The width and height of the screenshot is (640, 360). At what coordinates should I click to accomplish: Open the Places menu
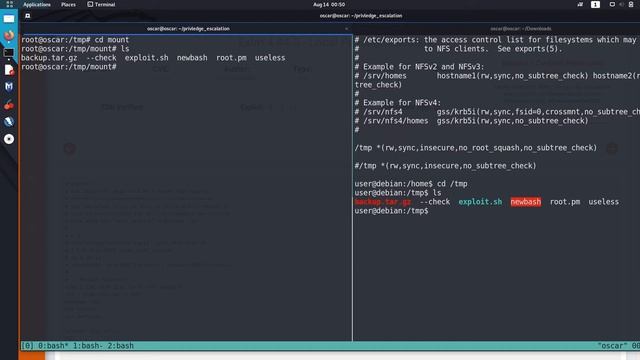pos(68,4)
